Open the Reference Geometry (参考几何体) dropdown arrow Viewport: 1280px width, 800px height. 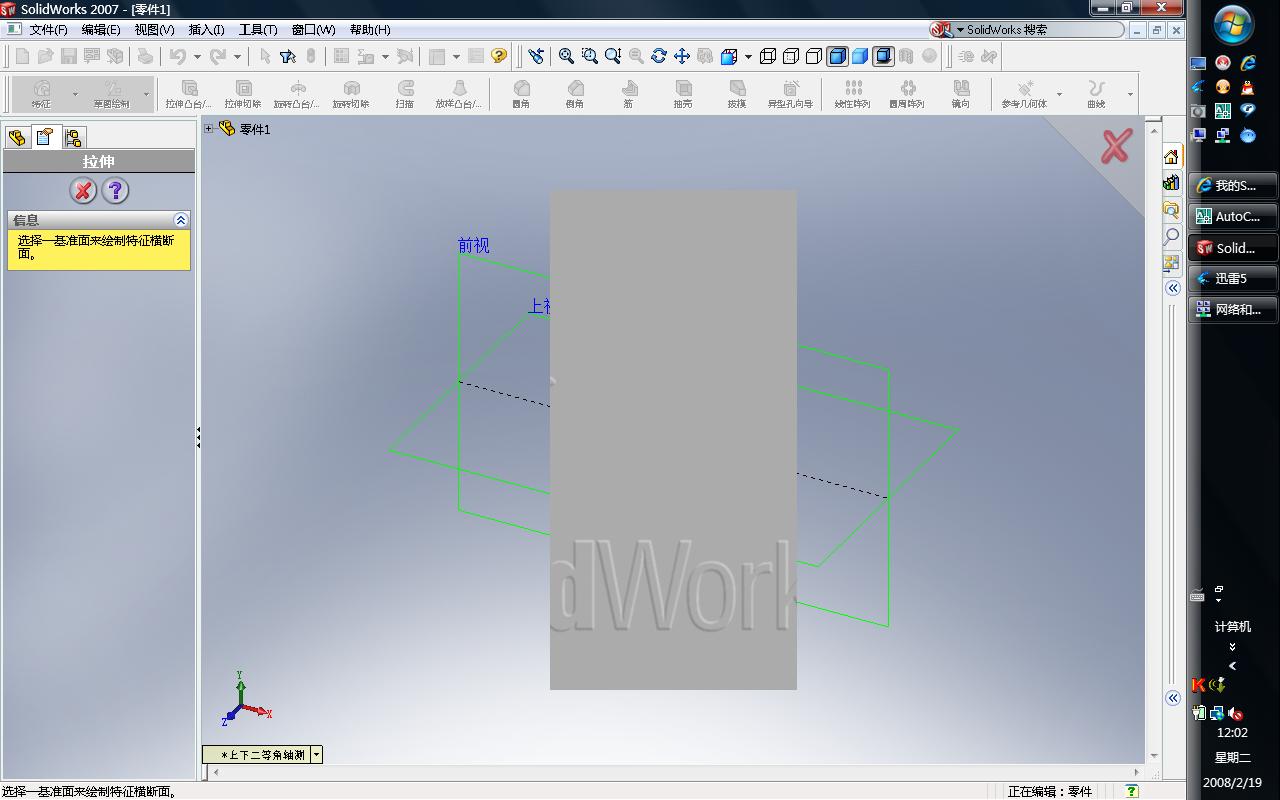1059,95
